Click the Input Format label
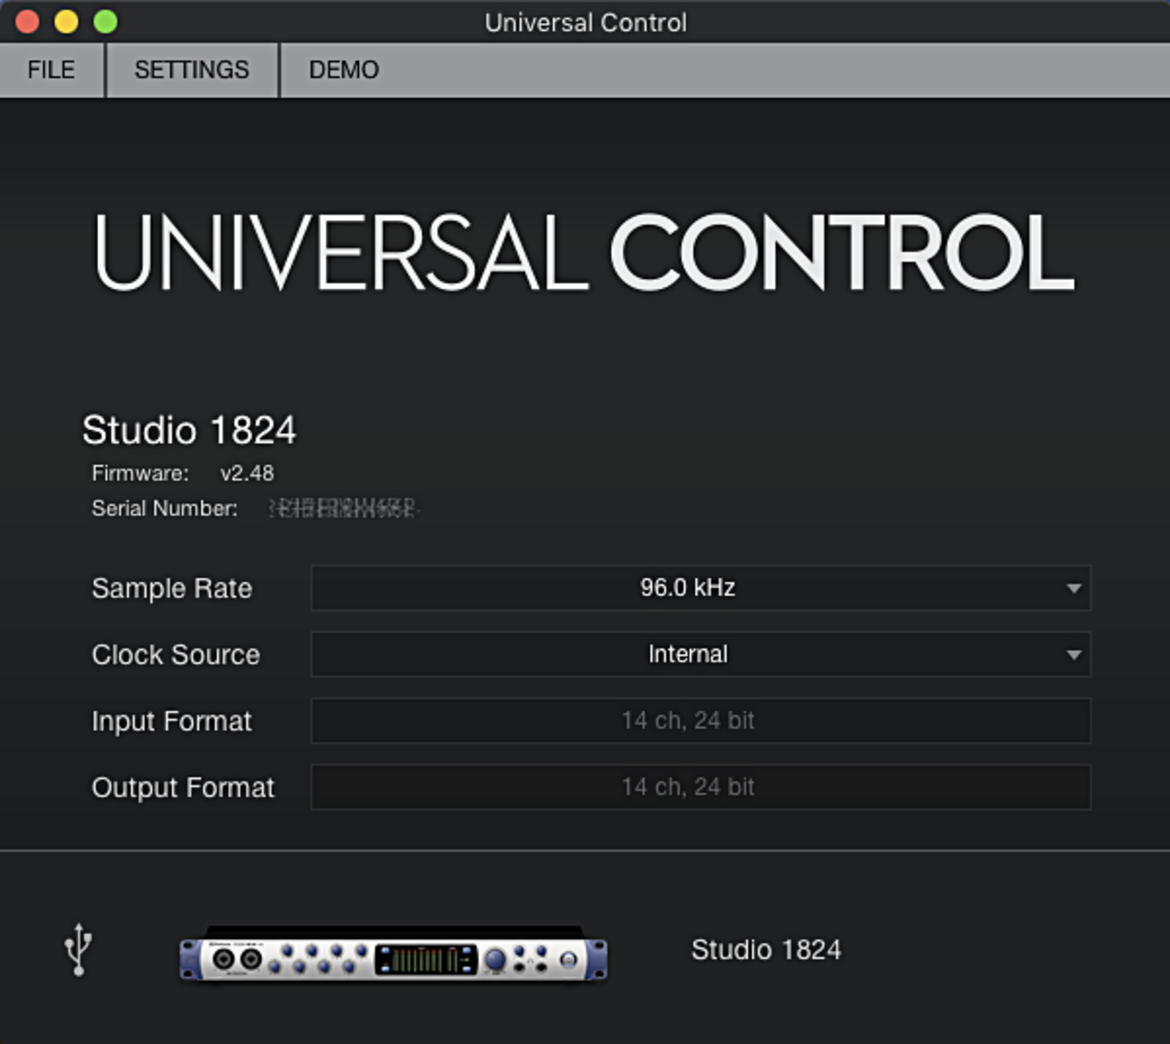1170x1044 pixels. pyautogui.click(x=172, y=722)
